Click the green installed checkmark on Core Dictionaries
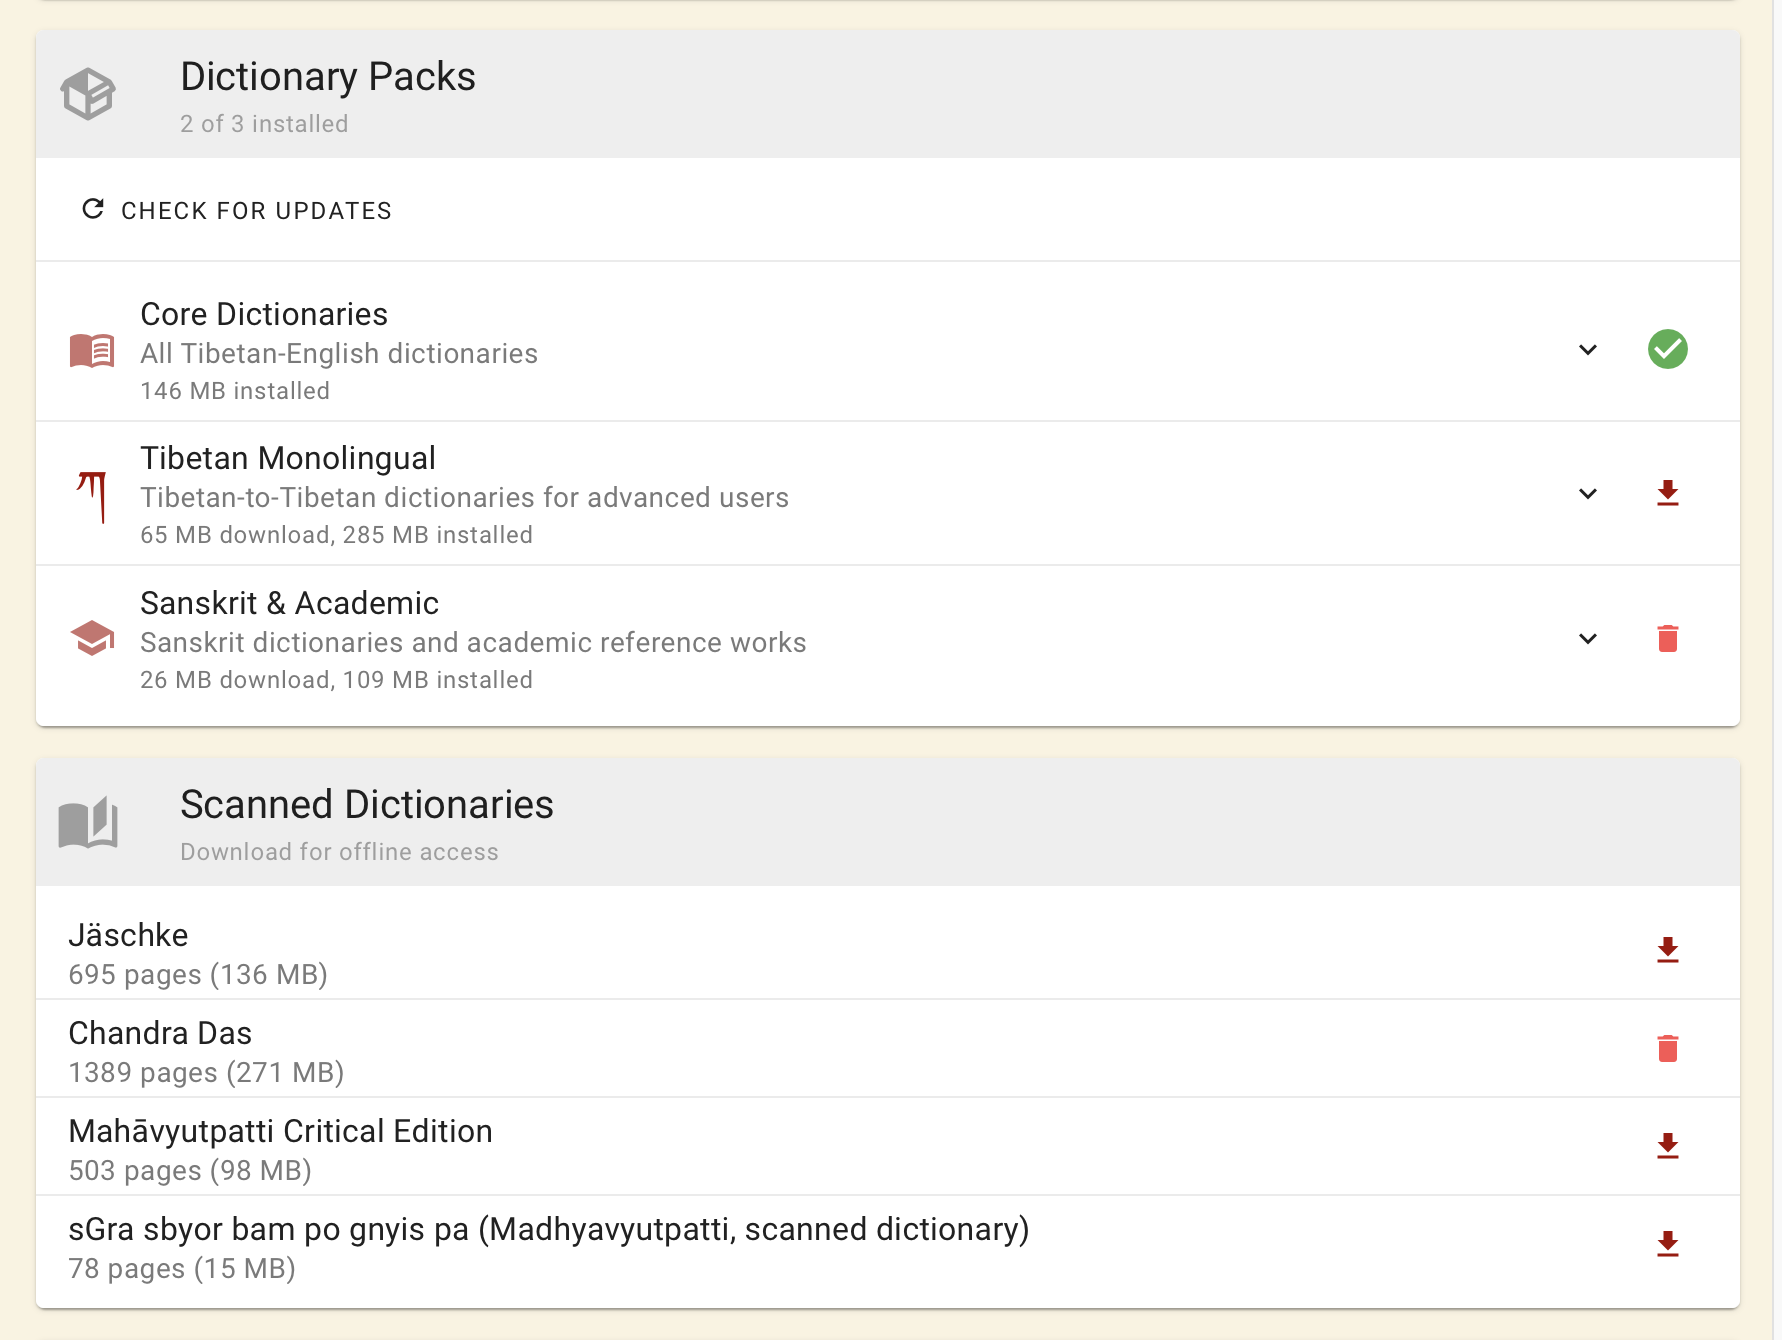 point(1667,350)
